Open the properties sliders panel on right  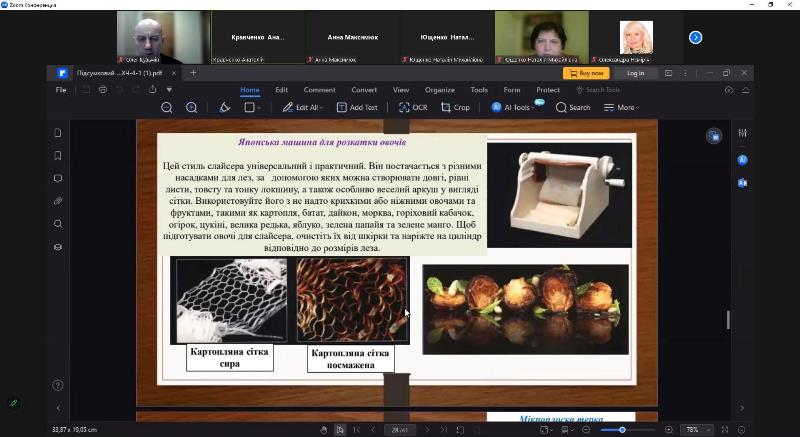742,133
